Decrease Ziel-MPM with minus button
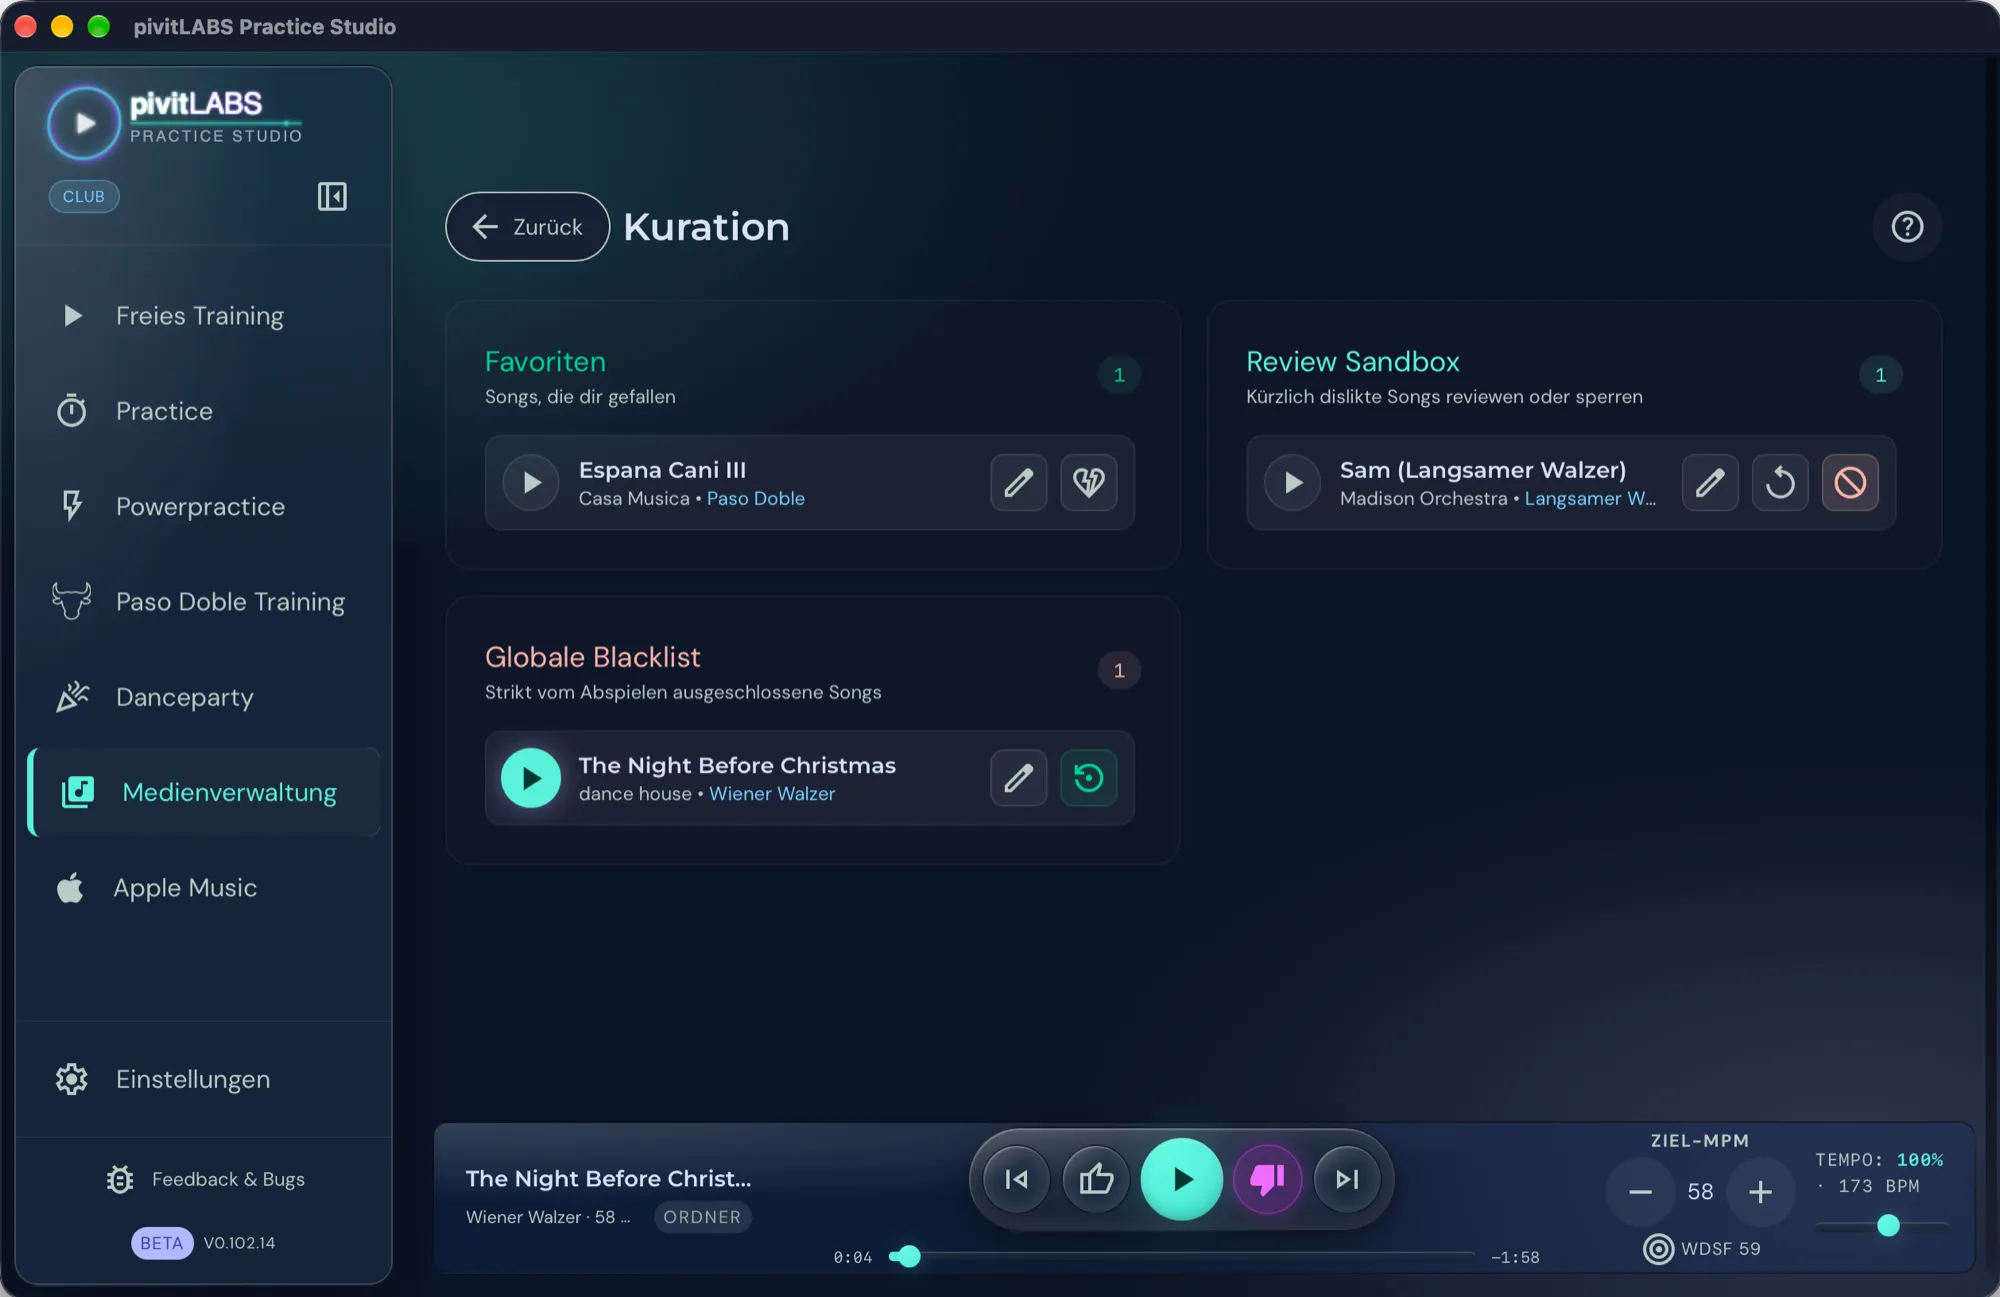The height and width of the screenshot is (1297, 2000). tap(1640, 1192)
